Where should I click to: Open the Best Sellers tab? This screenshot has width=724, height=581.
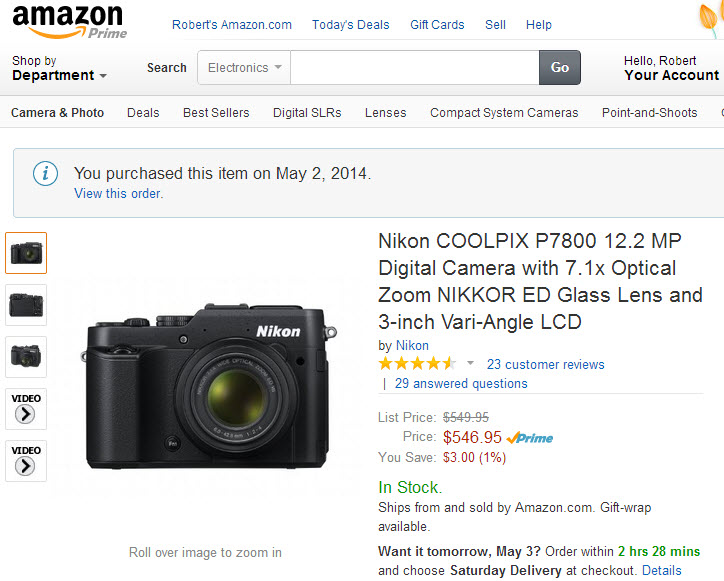(216, 113)
